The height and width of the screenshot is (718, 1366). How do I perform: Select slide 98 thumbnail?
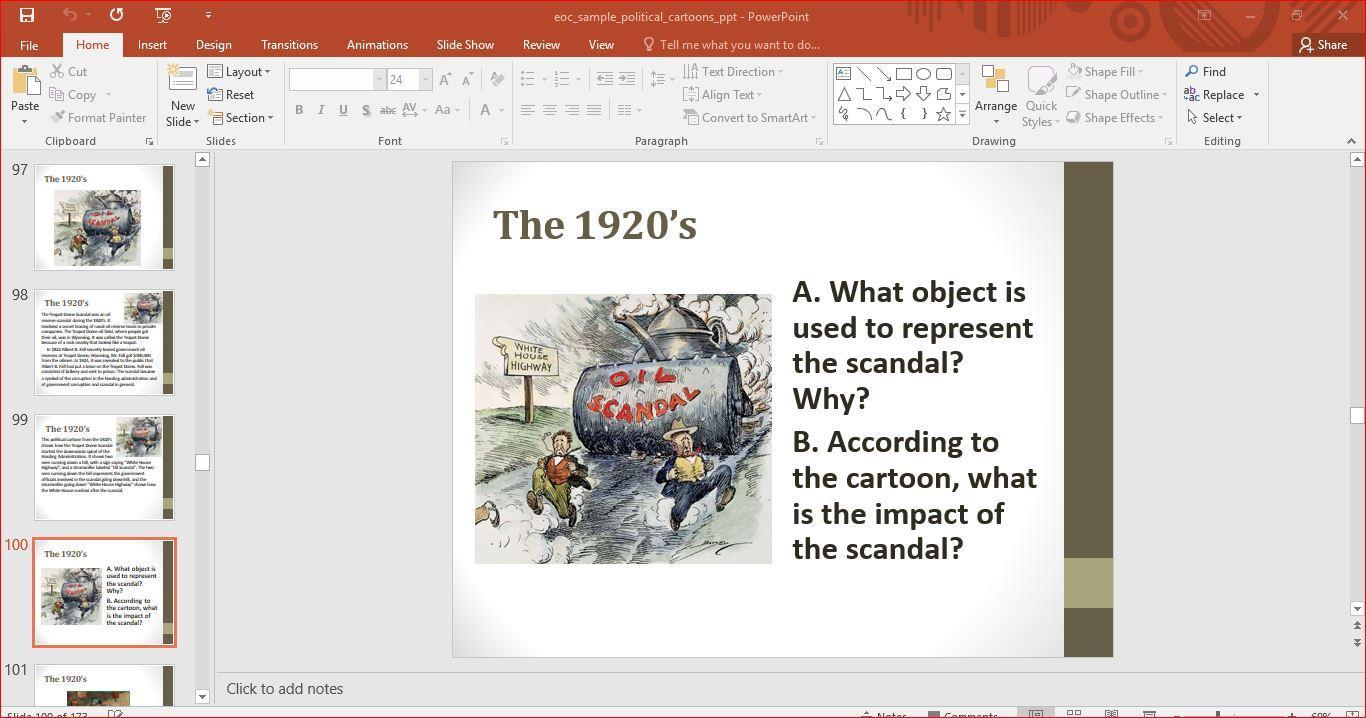(x=104, y=342)
